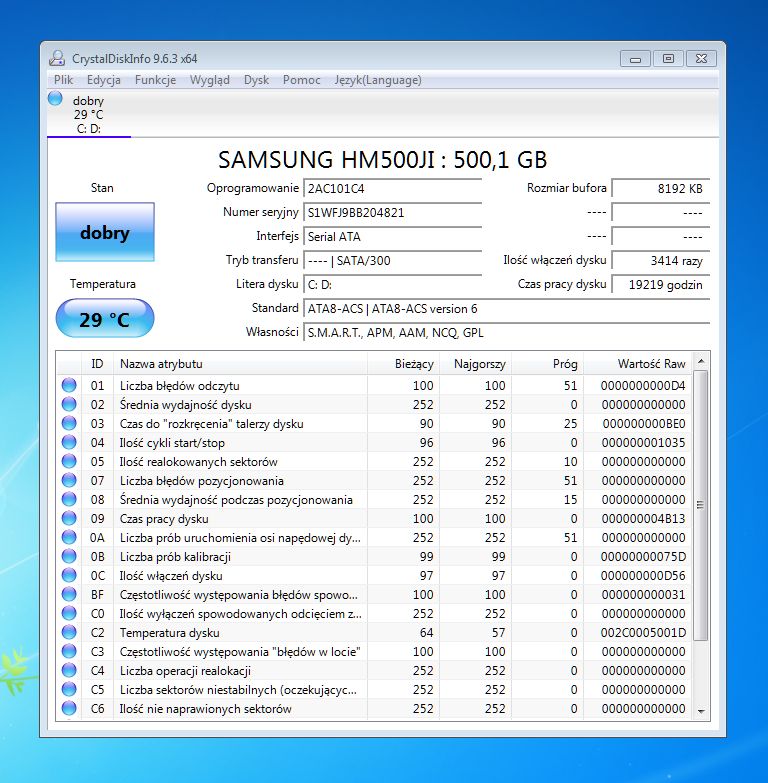Click the Próg column header
Viewport: 768px width, 783px height.
(x=547, y=364)
